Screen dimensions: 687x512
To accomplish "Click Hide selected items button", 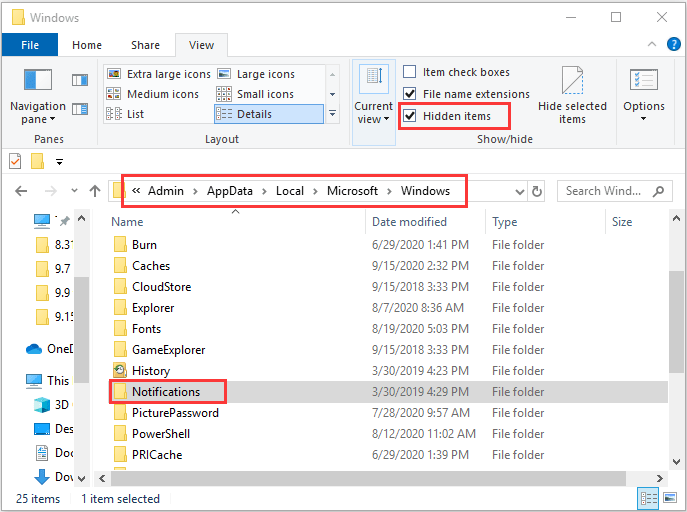I will [x=572, y=95].
